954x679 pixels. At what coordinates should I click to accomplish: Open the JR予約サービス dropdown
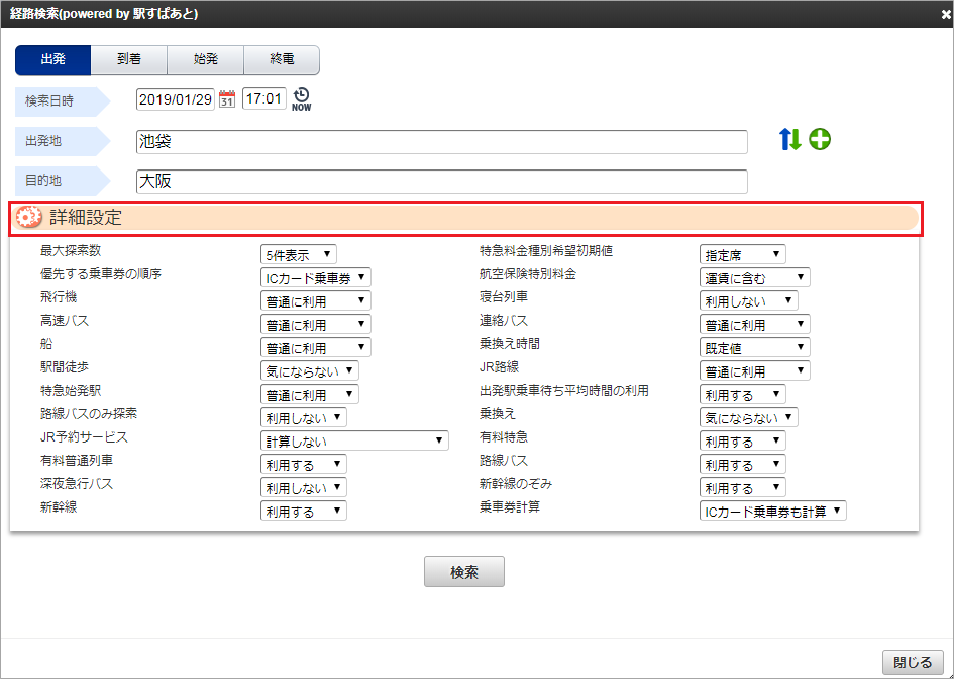354,440
